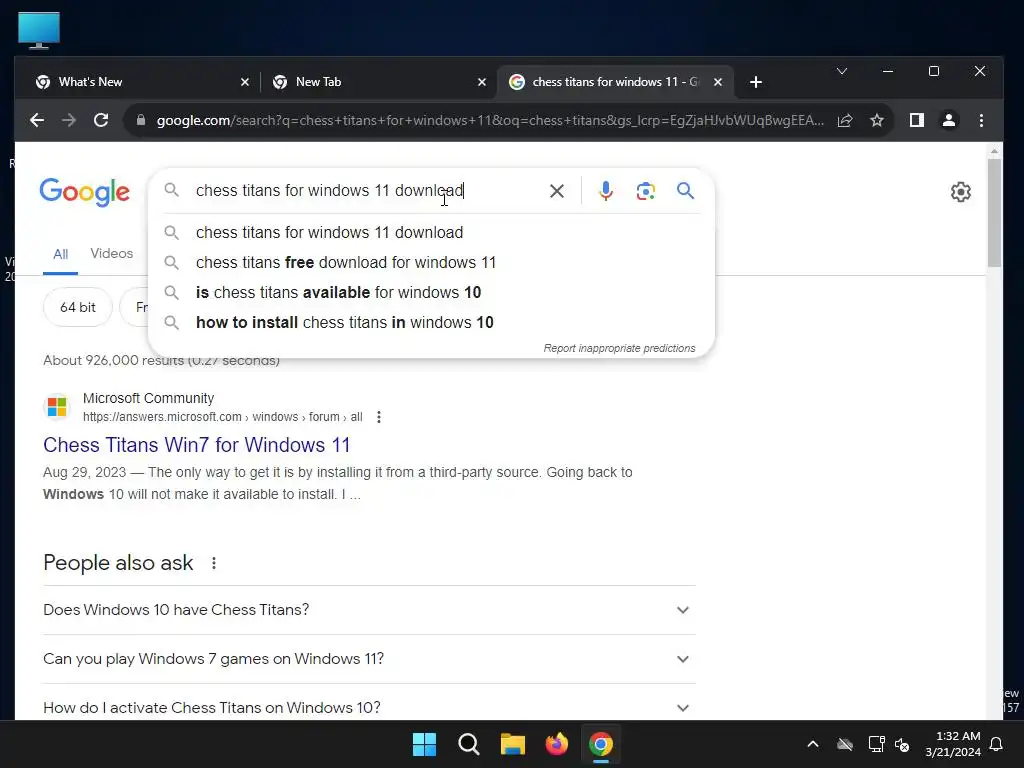Switch to Videos results tab
Screen dimensions: 1024x768
pyautogui.click(x=112, y=253)
